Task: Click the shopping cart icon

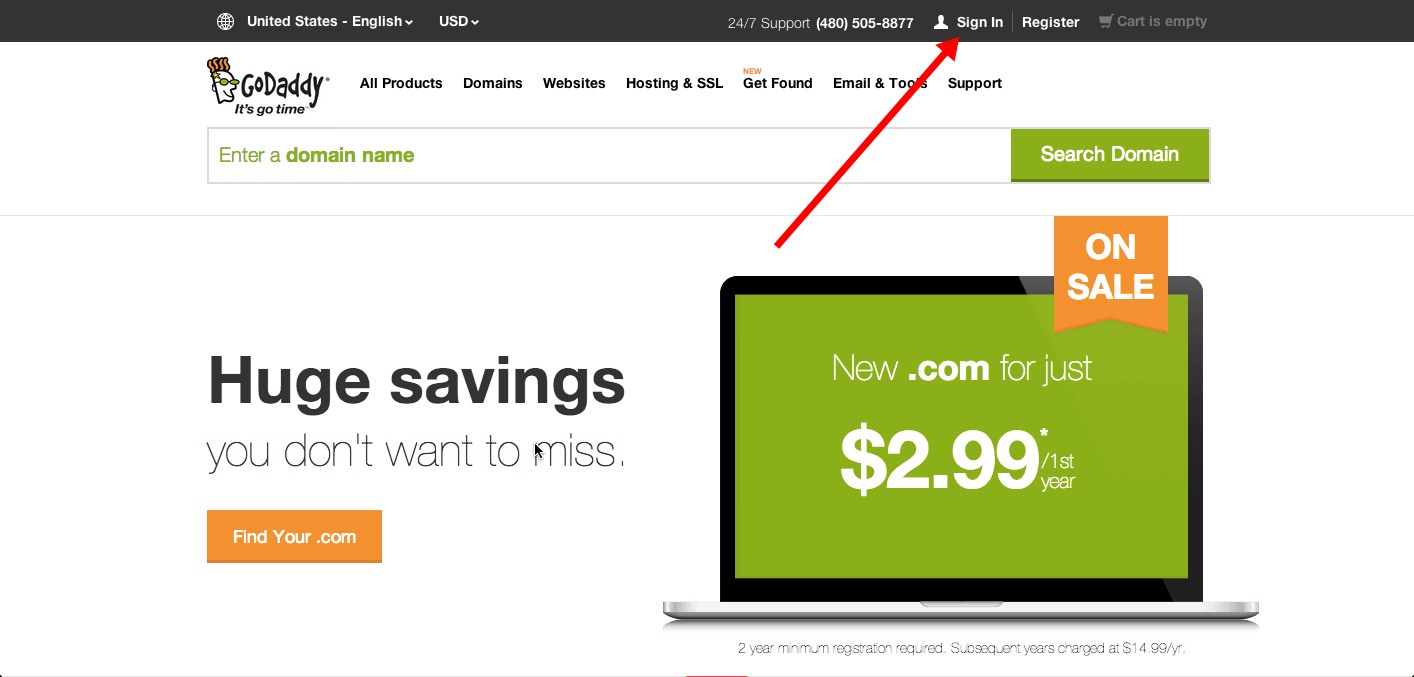Action: (1105, 21)
